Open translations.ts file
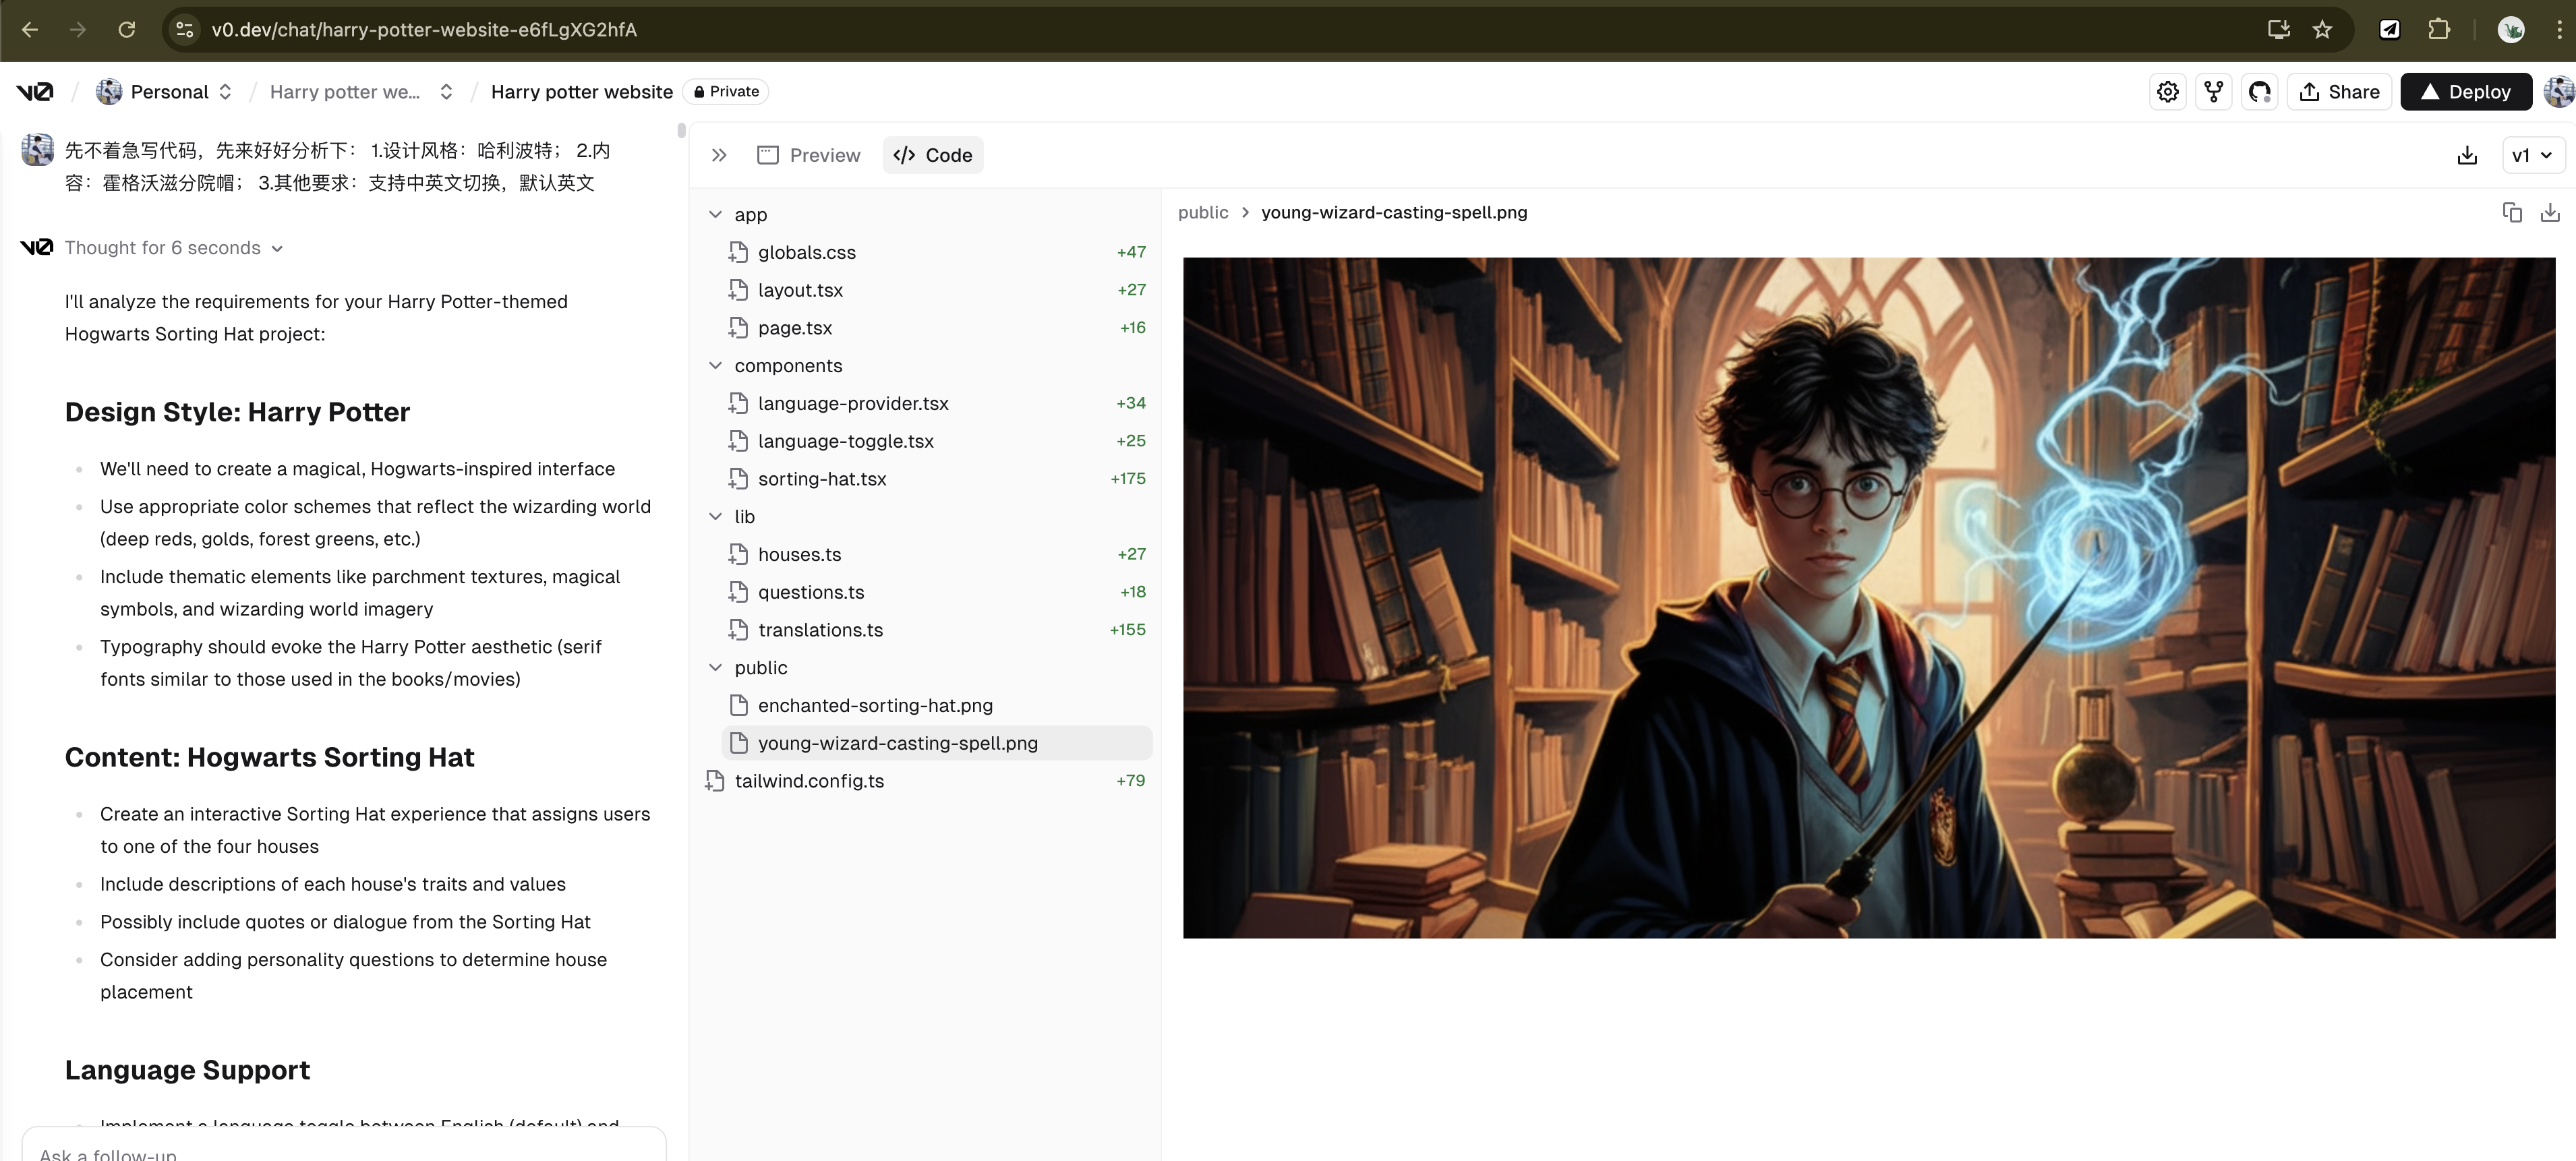 [x=936, y=630]
